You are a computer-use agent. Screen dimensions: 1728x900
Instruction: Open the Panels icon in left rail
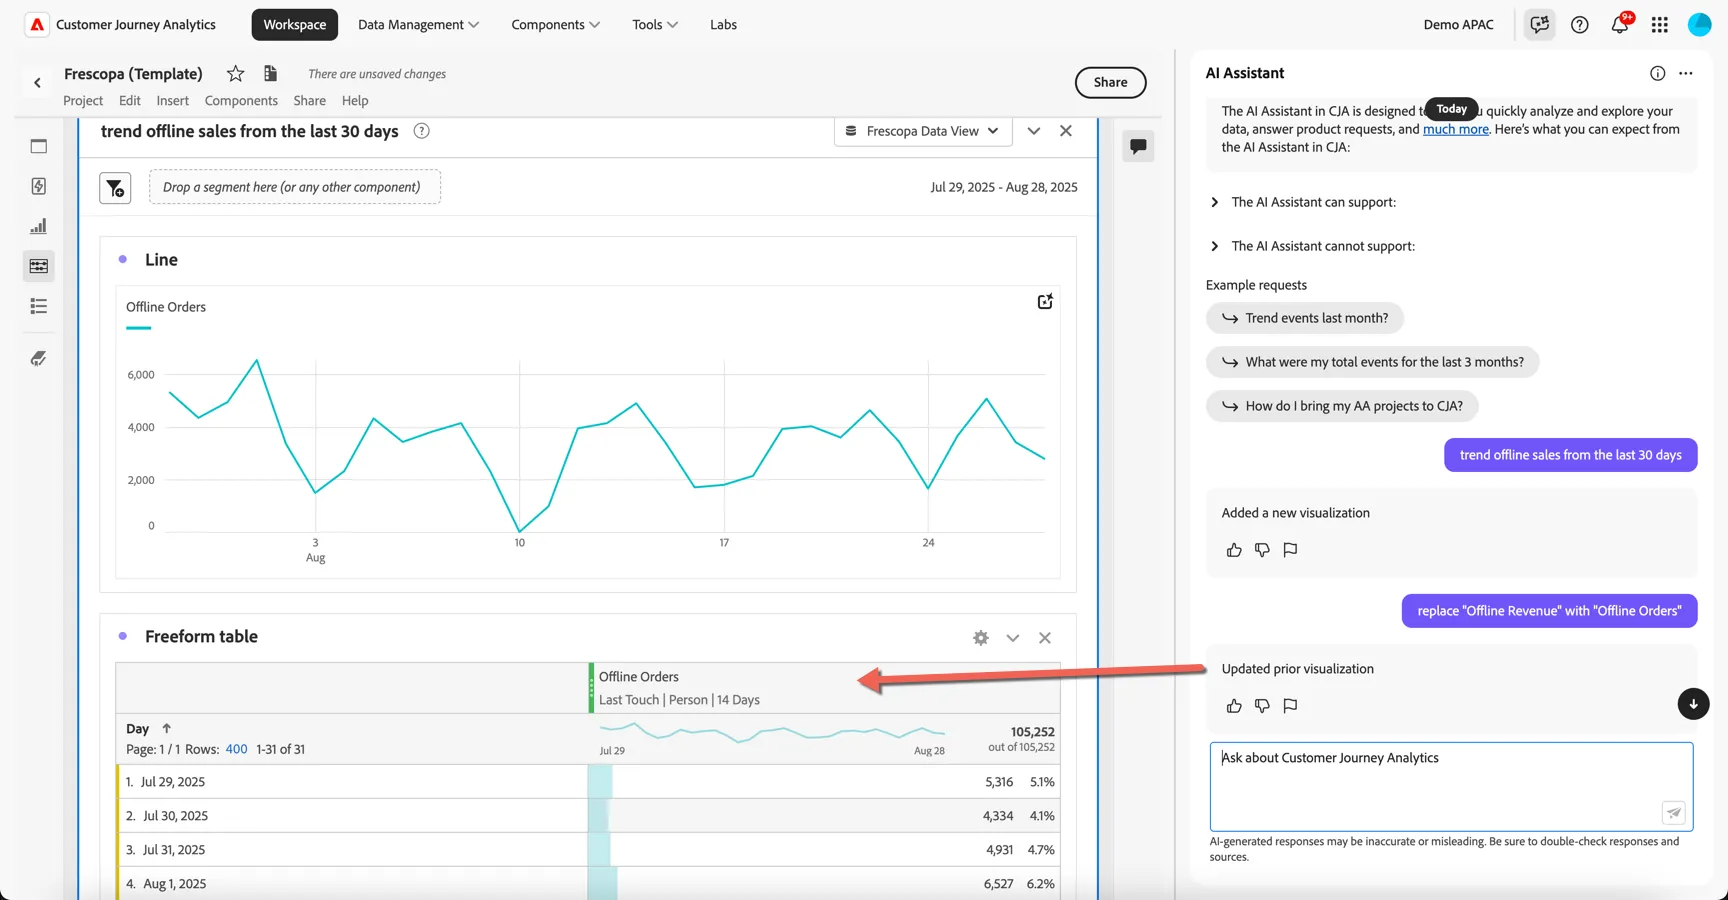39,146
